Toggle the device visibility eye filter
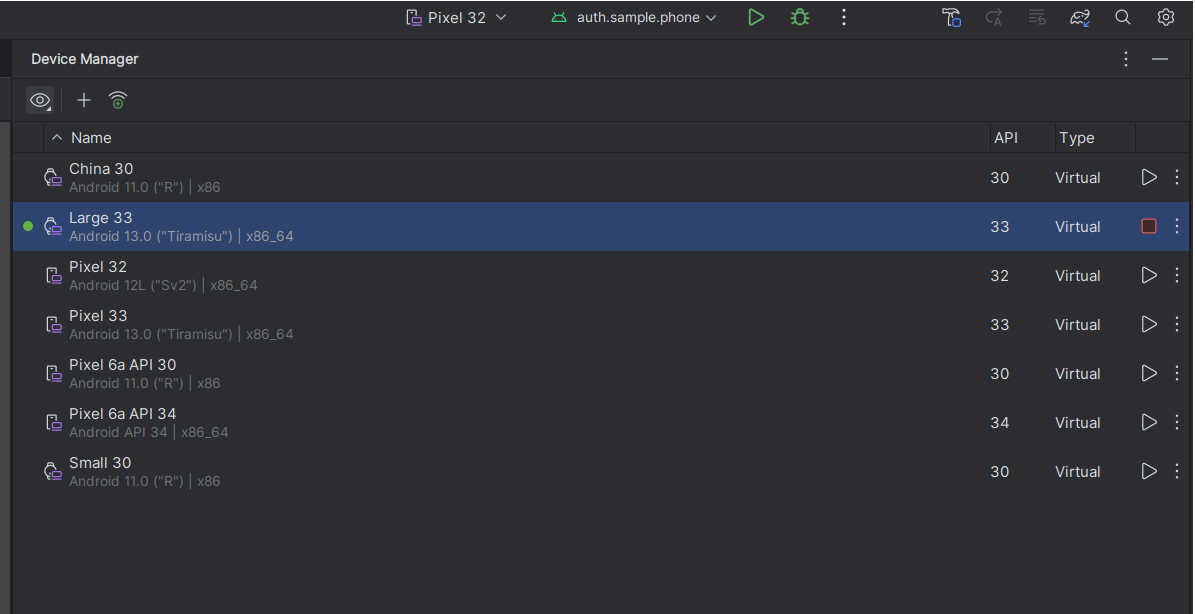This screenshot has width=1195, height=614. [x=40, y=100]
